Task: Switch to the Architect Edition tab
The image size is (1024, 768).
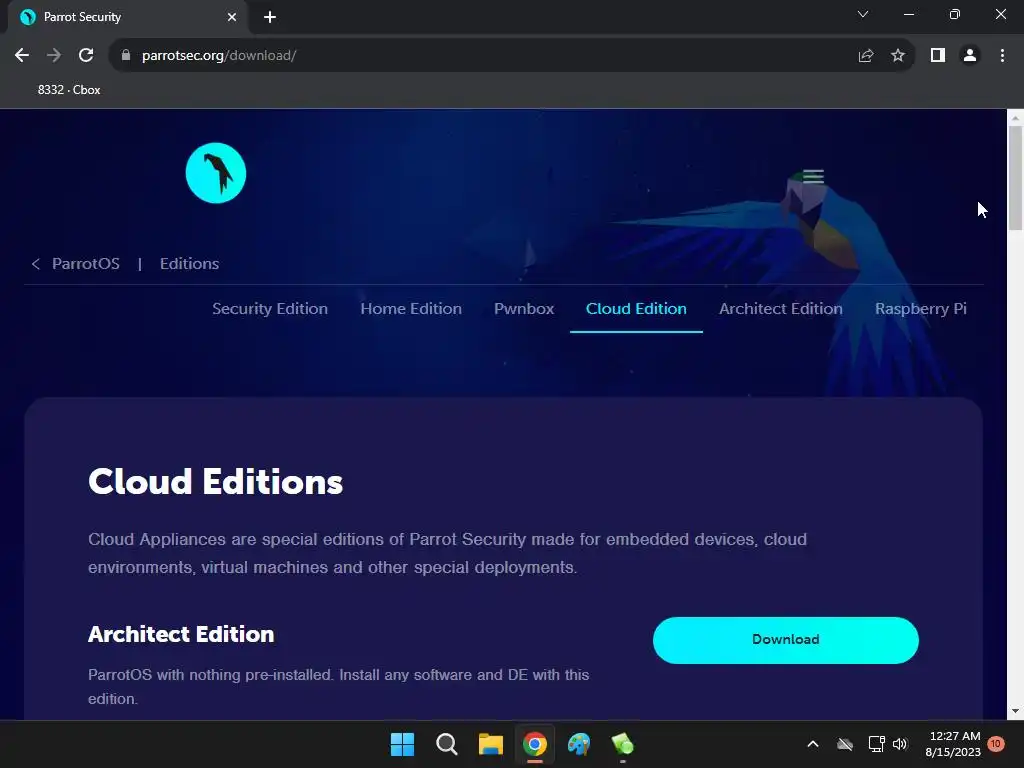Action: click(x=780, y=309)
